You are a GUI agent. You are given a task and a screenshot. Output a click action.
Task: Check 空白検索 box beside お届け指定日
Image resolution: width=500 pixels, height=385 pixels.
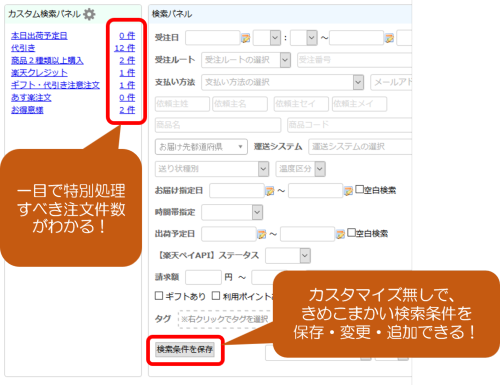tap(359, 189)
